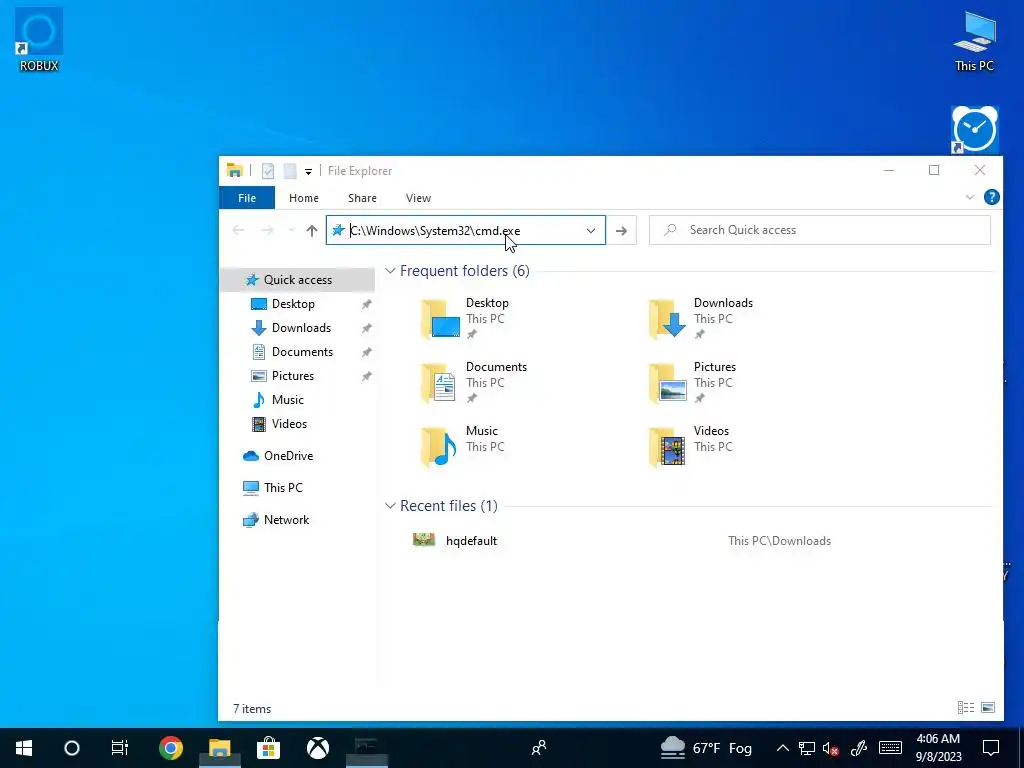Open the network status tray icon
Image resolution: width=1024 pixels, height=768 pixels.
[807, 748]
